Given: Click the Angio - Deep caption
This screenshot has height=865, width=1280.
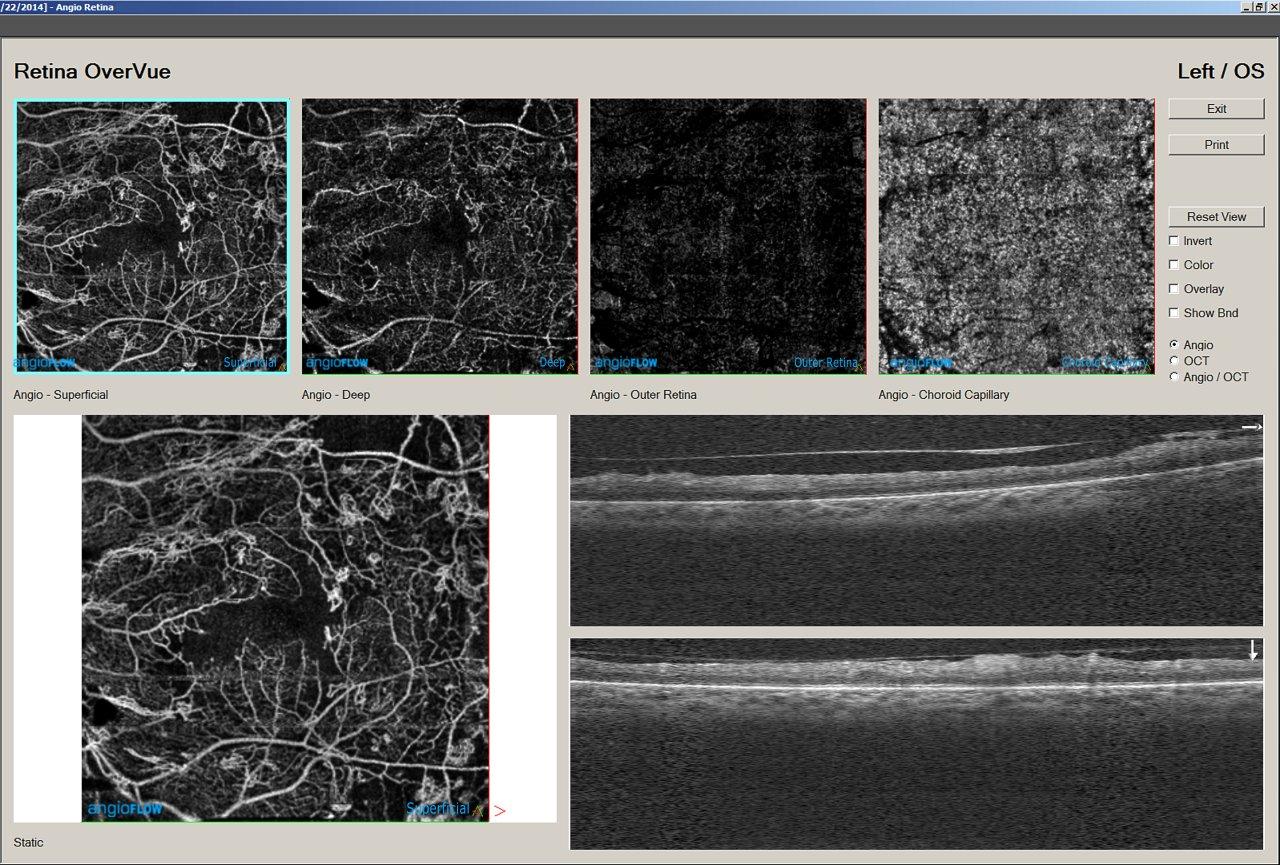Looking at the screenshot, I should 336,395.
